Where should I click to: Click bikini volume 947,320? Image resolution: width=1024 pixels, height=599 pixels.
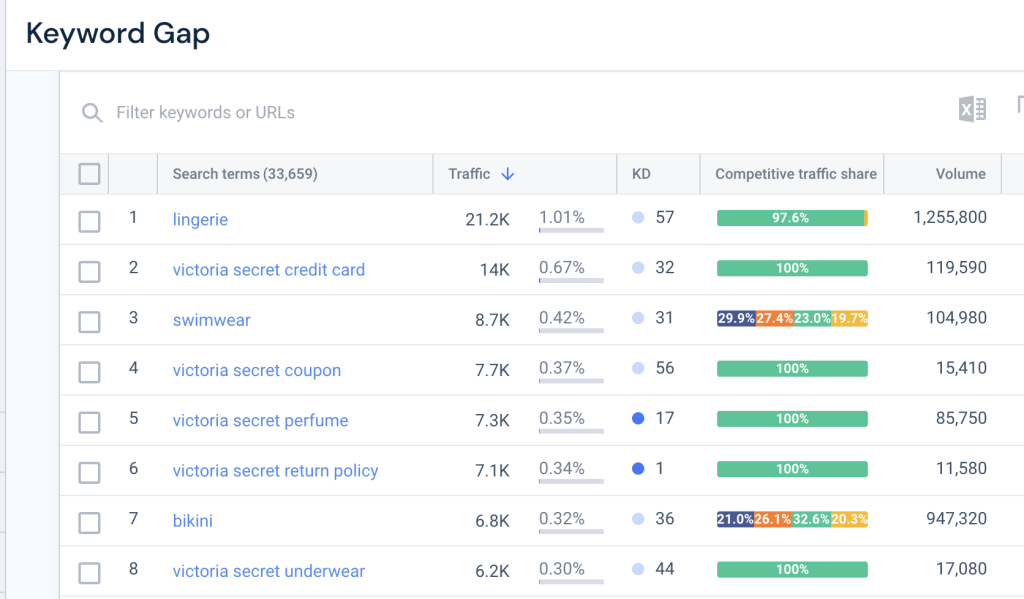point(956,519)
